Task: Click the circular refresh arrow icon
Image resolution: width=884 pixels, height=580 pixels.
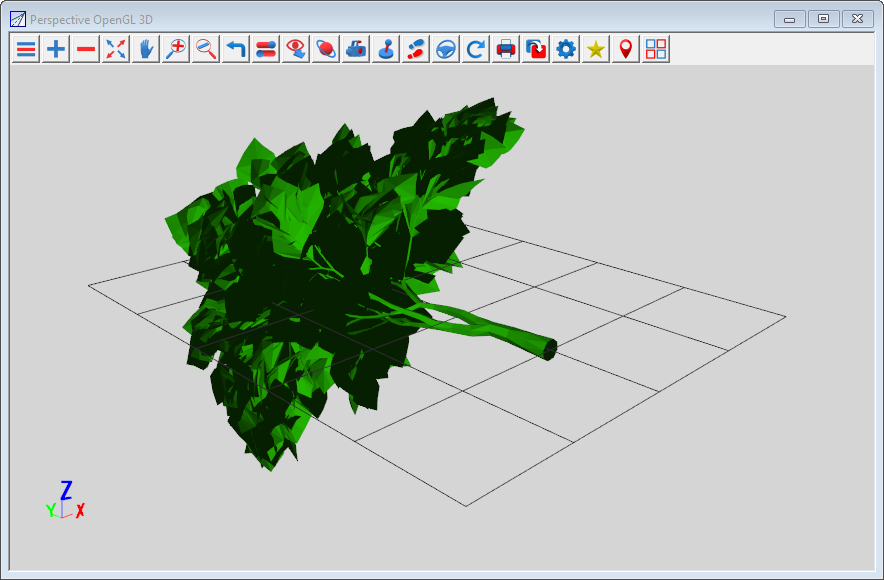Action: coord(476,49)
